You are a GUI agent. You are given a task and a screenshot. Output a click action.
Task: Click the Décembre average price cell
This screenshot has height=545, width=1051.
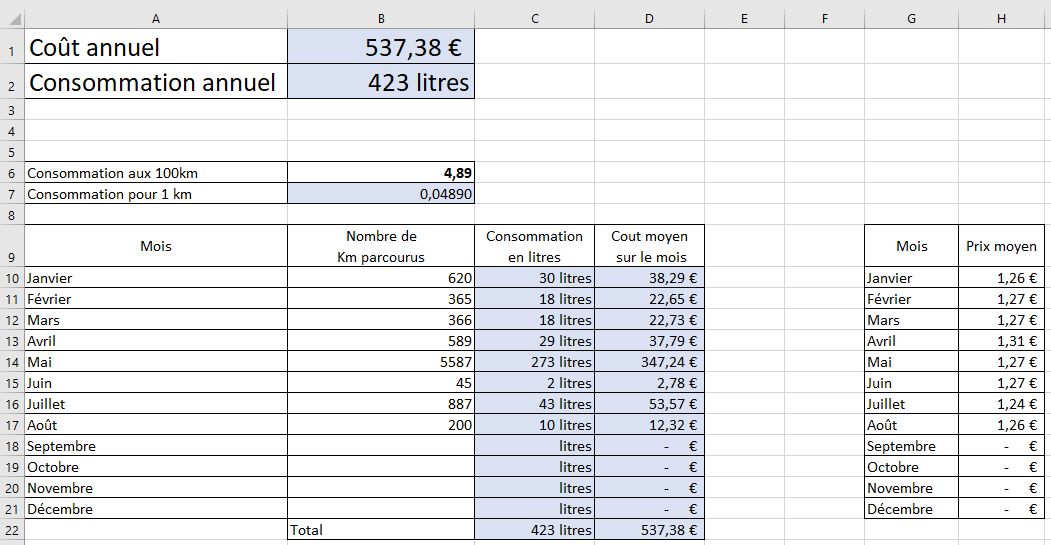(x=1003, y=509)
